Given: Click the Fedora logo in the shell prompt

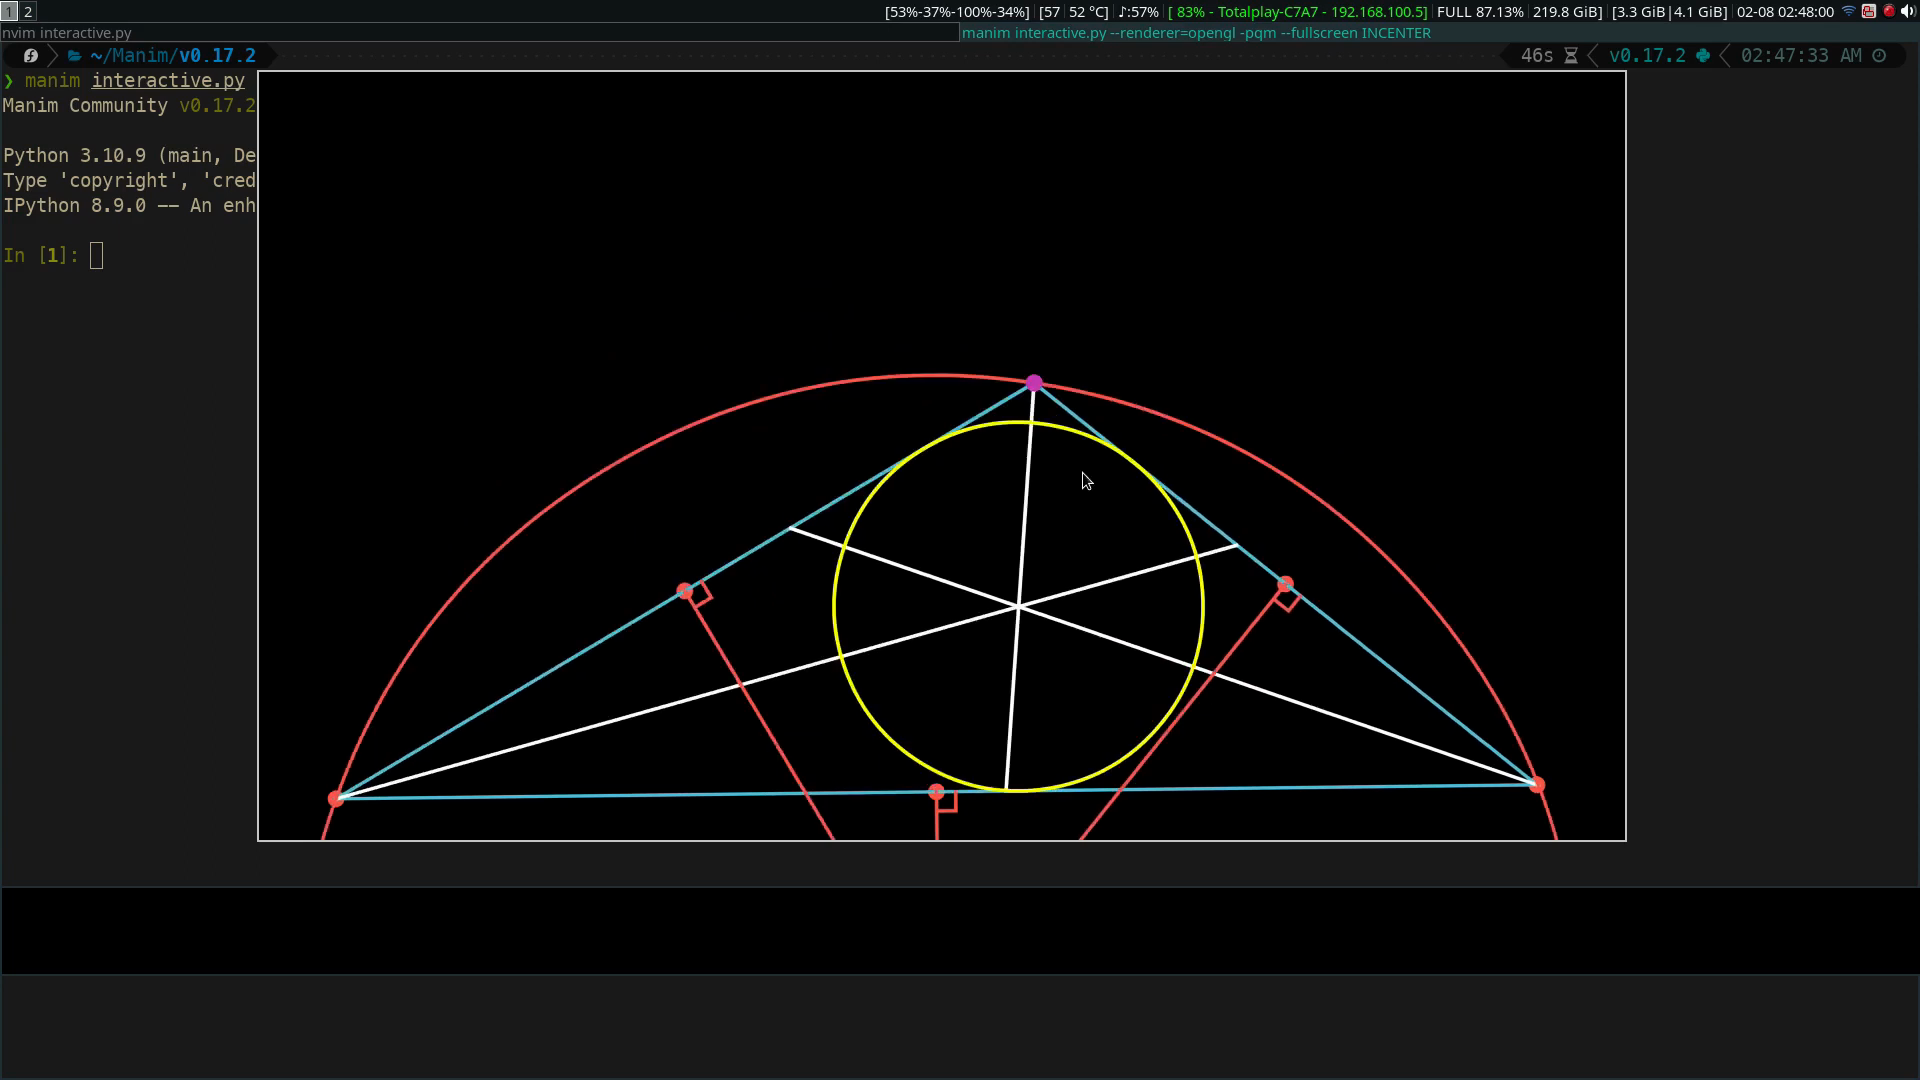Looking at the screenshot, I should tap(30, 56).
